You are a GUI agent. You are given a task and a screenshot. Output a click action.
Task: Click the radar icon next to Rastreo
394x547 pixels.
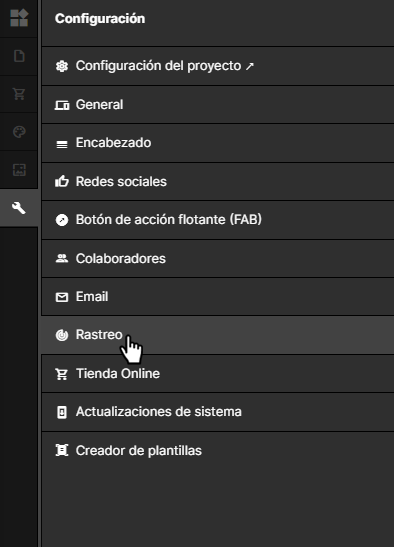pyautogui.click(x=62, y=335)
